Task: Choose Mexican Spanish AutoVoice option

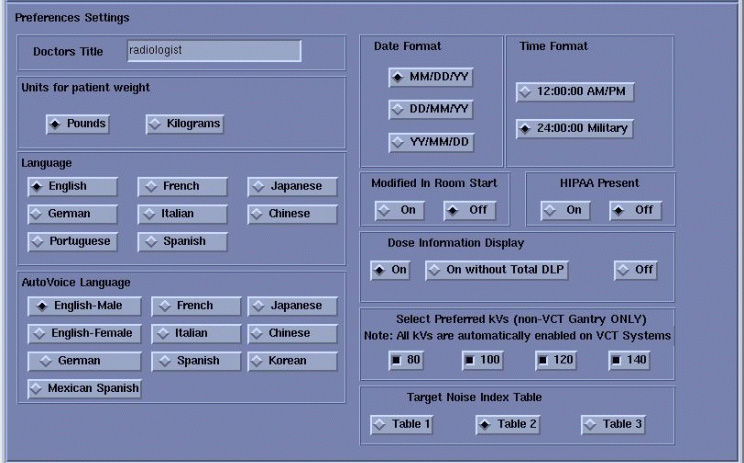Action: [85, 388]
